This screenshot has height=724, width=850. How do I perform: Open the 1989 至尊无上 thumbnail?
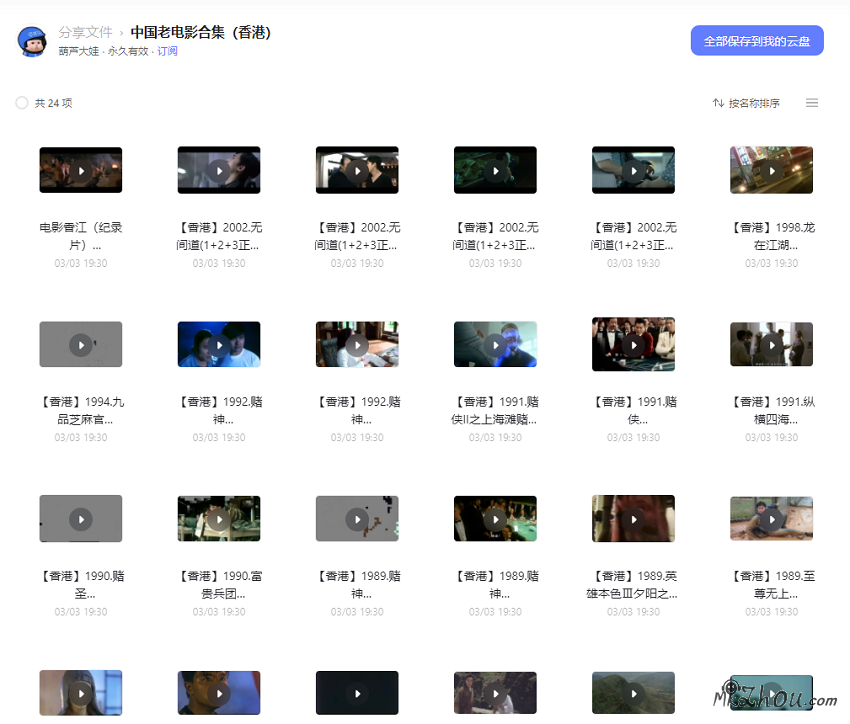[771, 518]
